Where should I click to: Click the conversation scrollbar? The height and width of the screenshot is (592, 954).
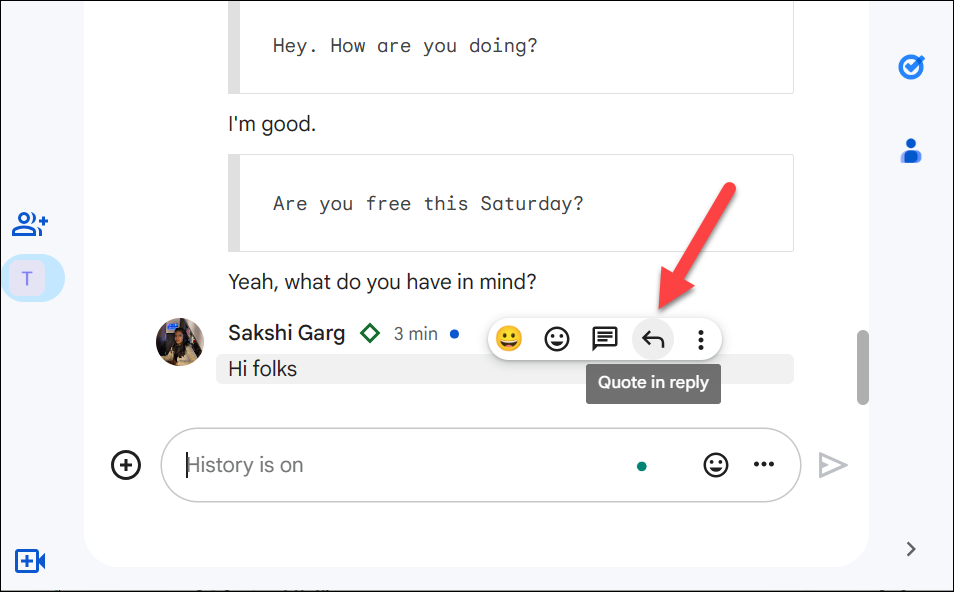click(862, 370)
